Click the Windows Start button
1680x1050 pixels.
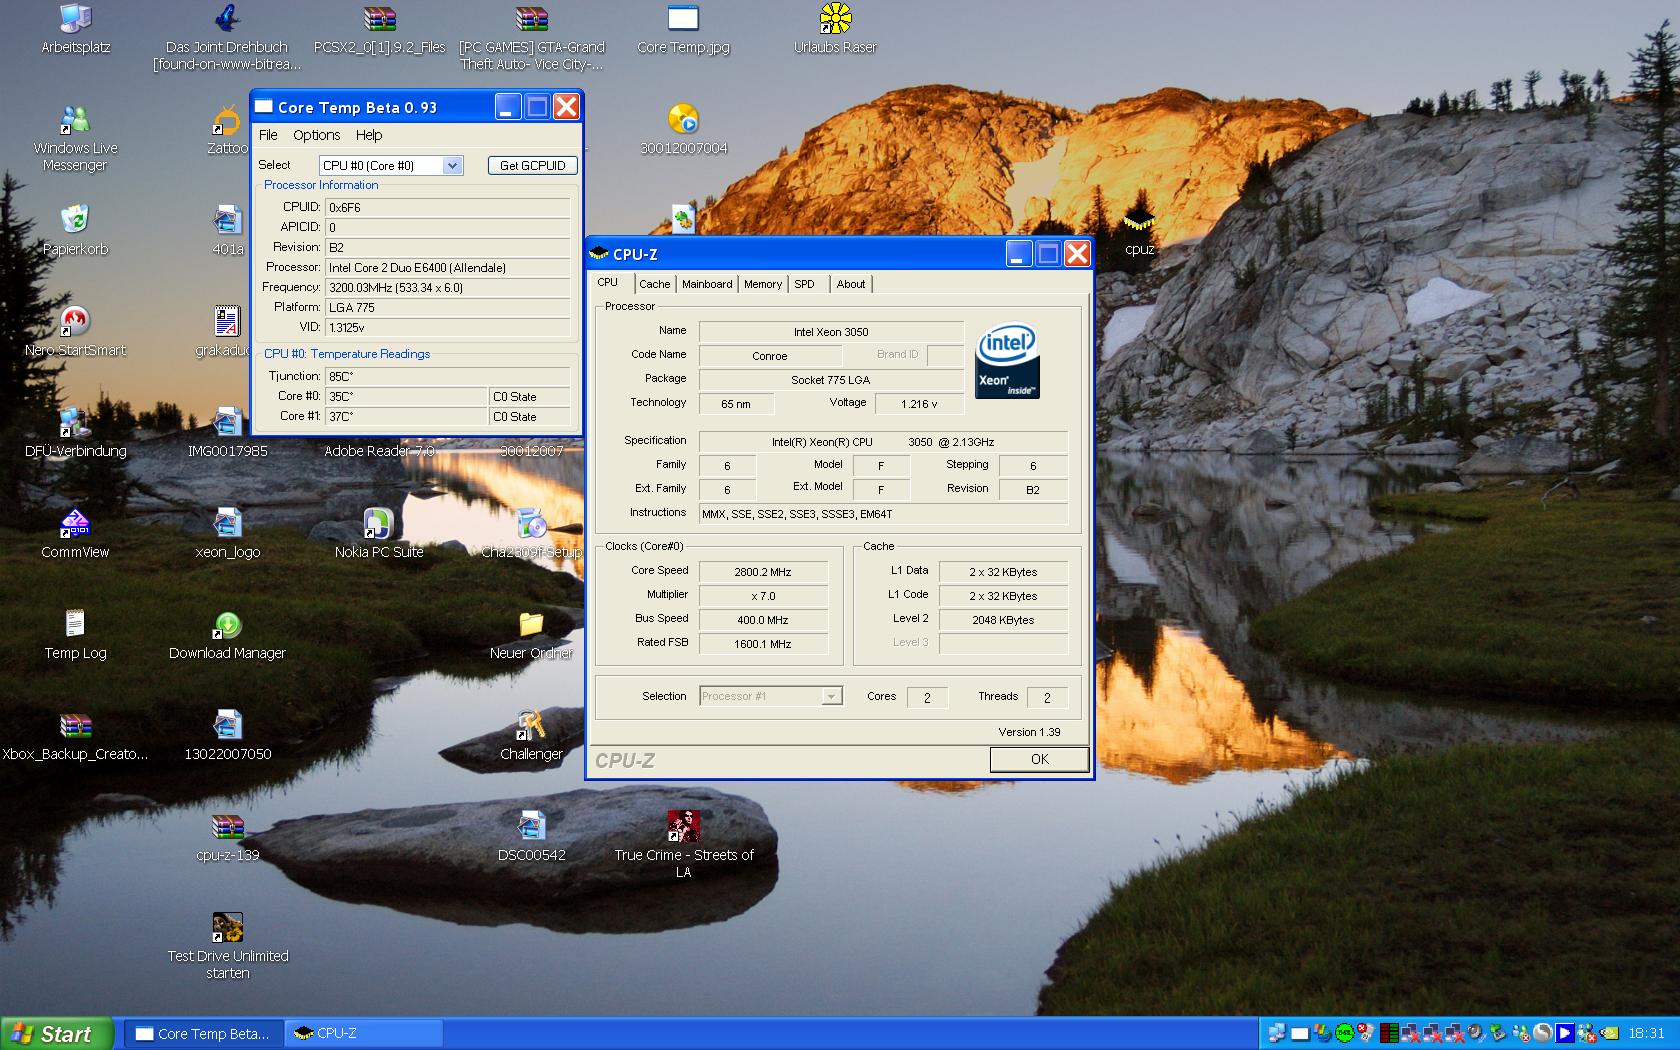[55, 1034]
